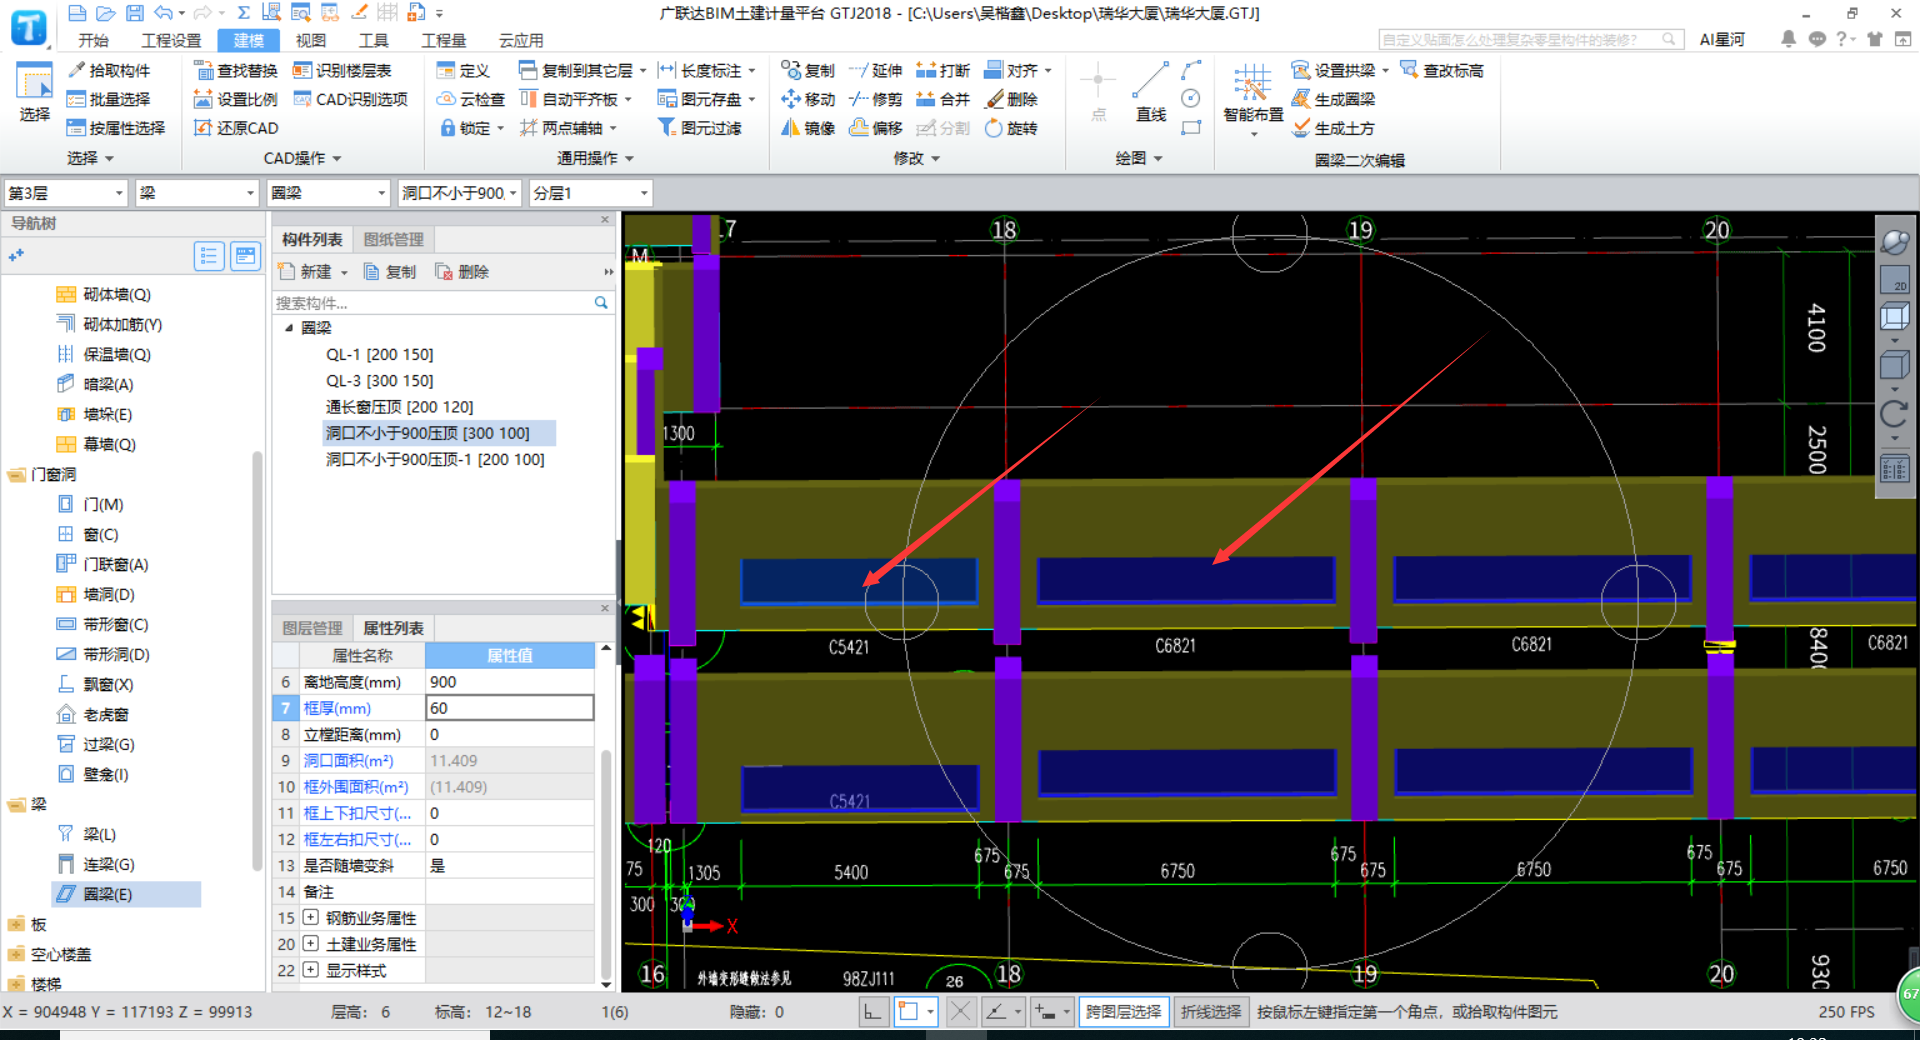
Task: Open the 分层1 layer dropdown
Action: click(x=590, y=193)
